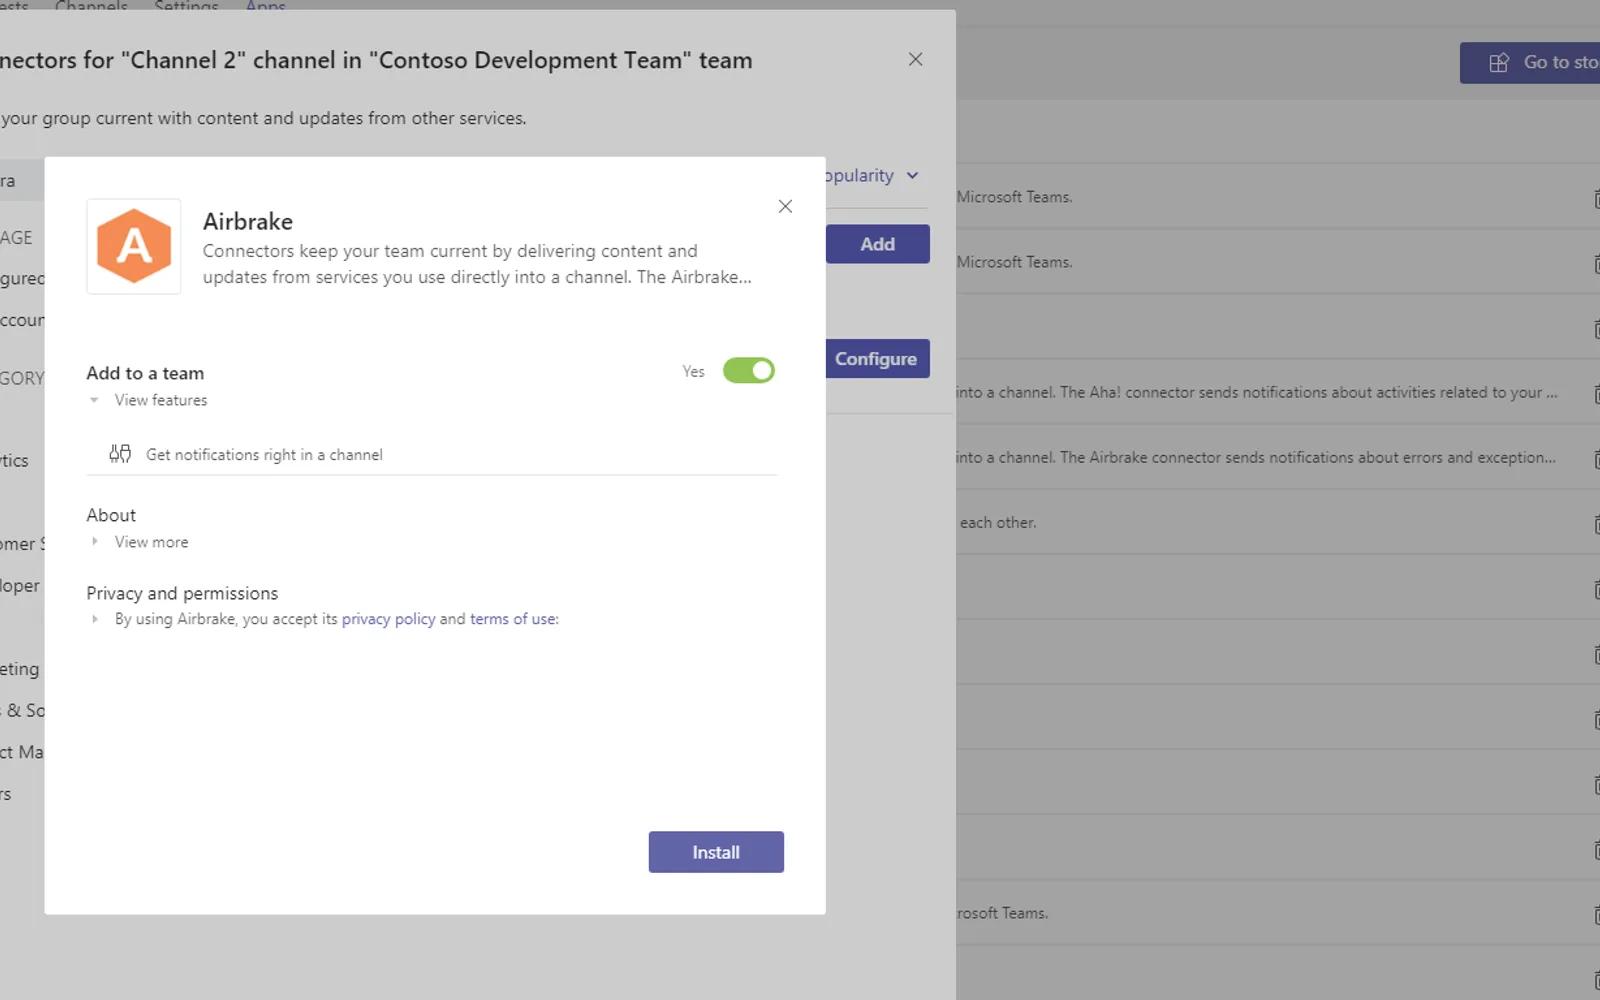This screenshot has width=1600, height=1000.
Task: Click the 'Add to a team' heading
Action: click(145, 373)
